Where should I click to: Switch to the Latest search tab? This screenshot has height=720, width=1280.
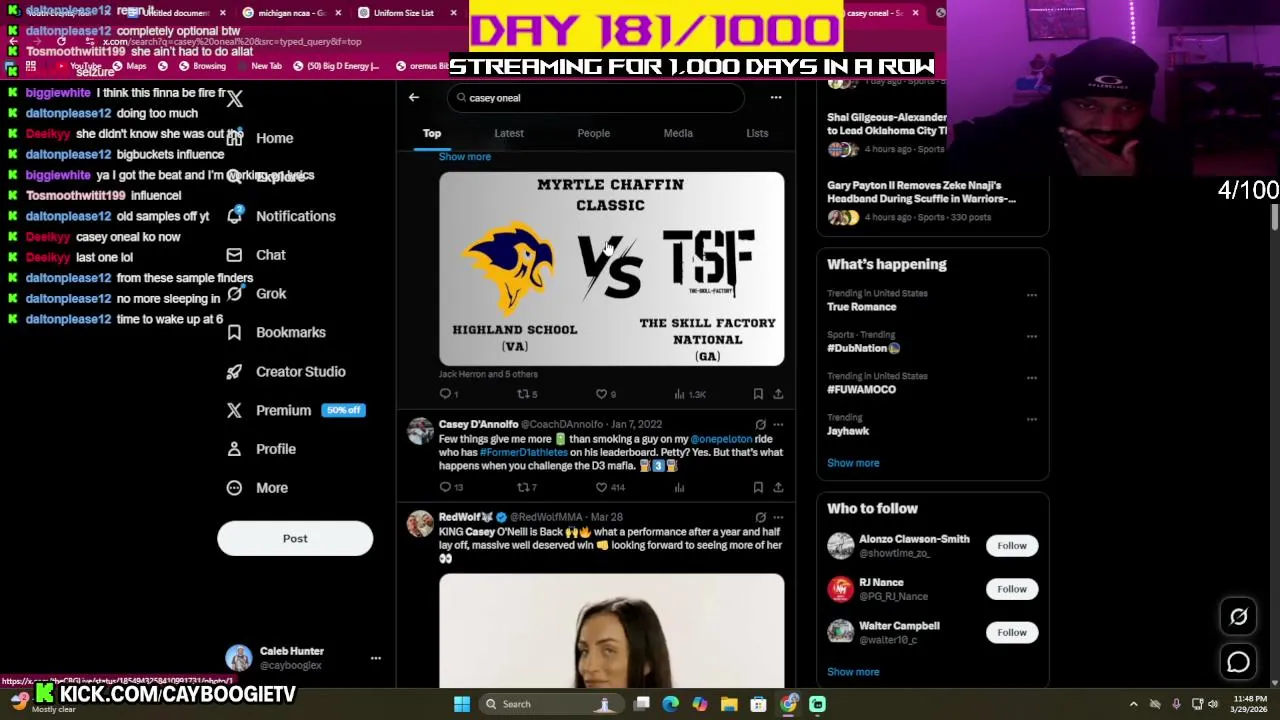click(x=509, y=133)
